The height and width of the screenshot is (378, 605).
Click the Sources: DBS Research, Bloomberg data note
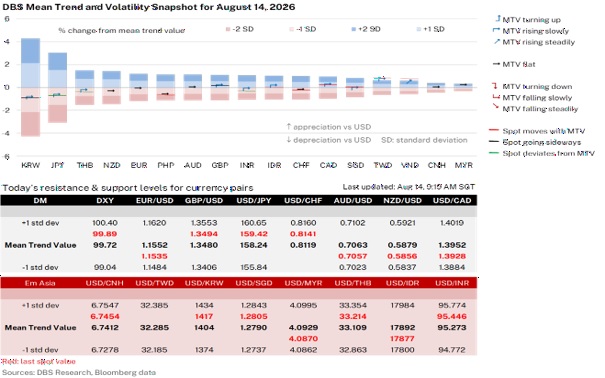point(79,373)
